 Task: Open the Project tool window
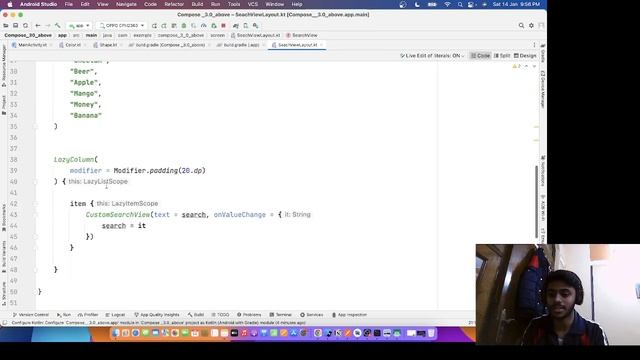(x=4, y=105)
